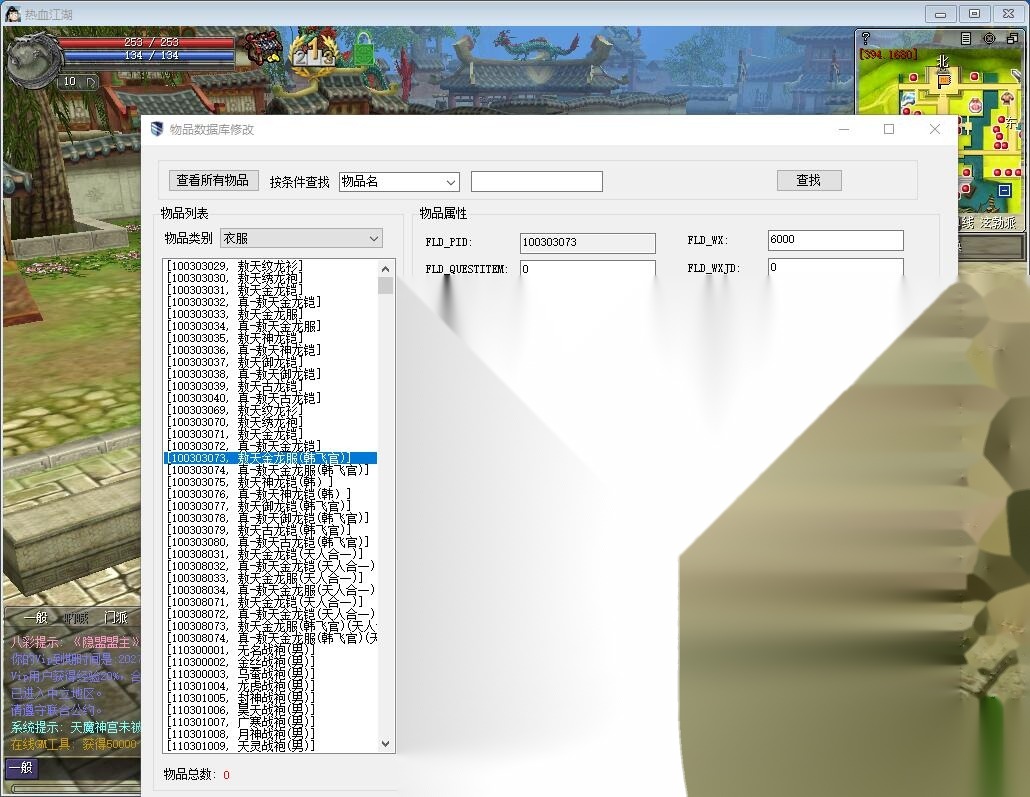The height and width of the screenshot is (797, 1030).
Task: Select item 100303029 敖天纹龙衫
Action: [x=271, y=266]
